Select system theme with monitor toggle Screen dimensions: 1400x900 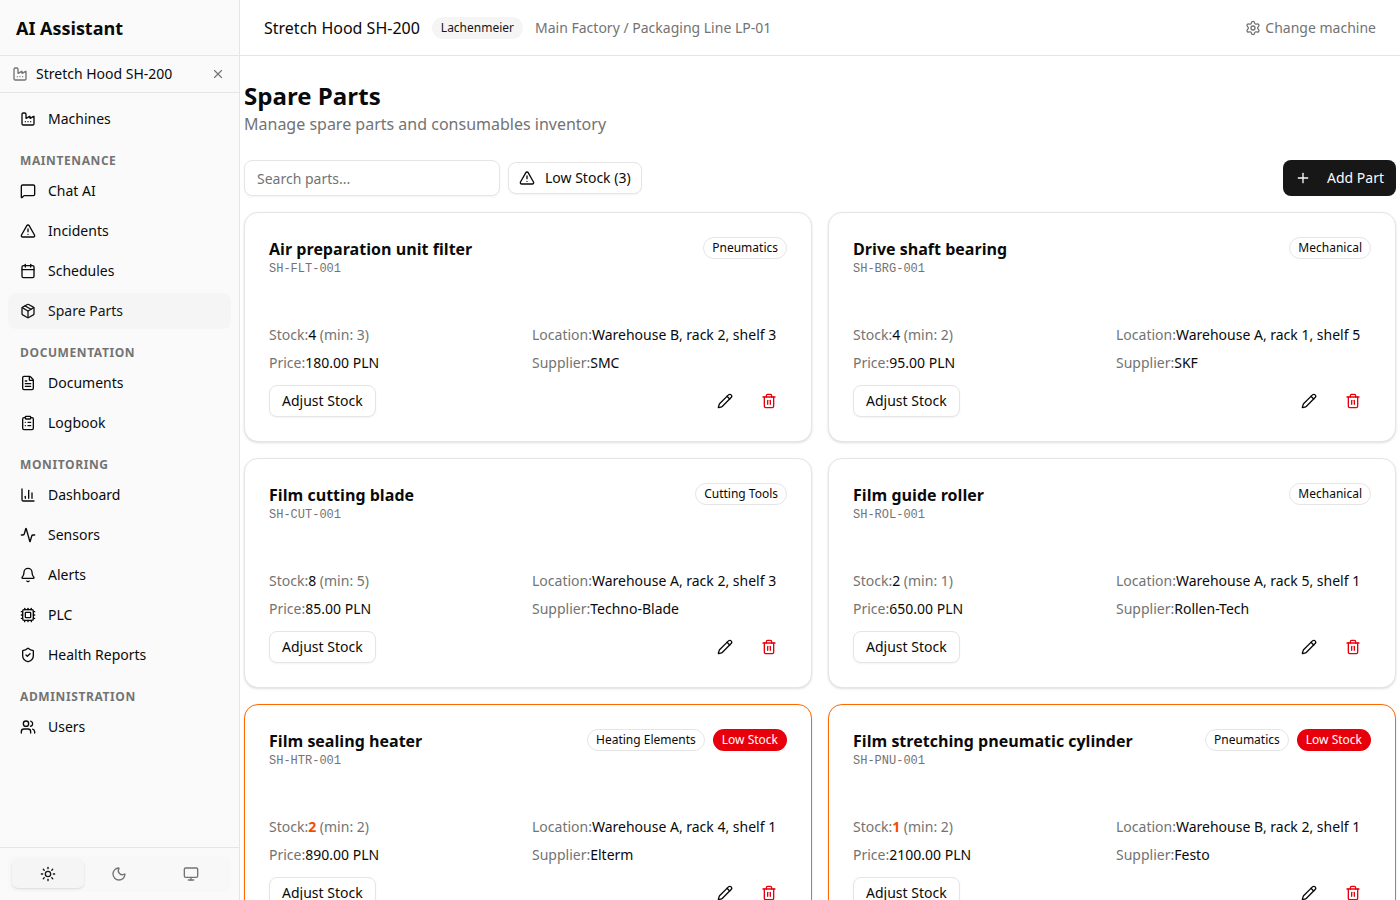tap(191, 873)
